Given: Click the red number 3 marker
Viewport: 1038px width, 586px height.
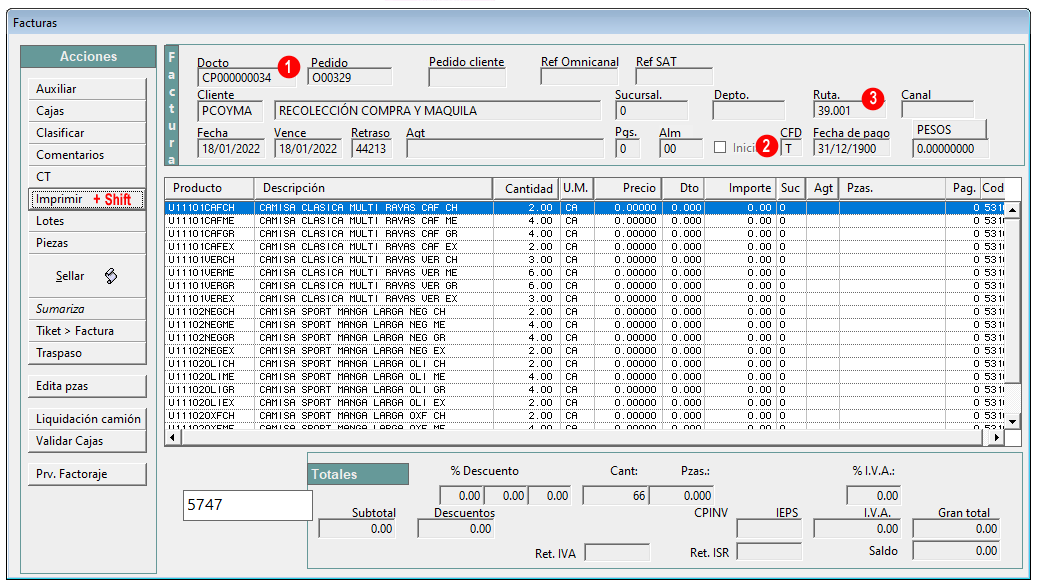Looking at the screenshot, I should pyautogui.click(x=873, y=99).
